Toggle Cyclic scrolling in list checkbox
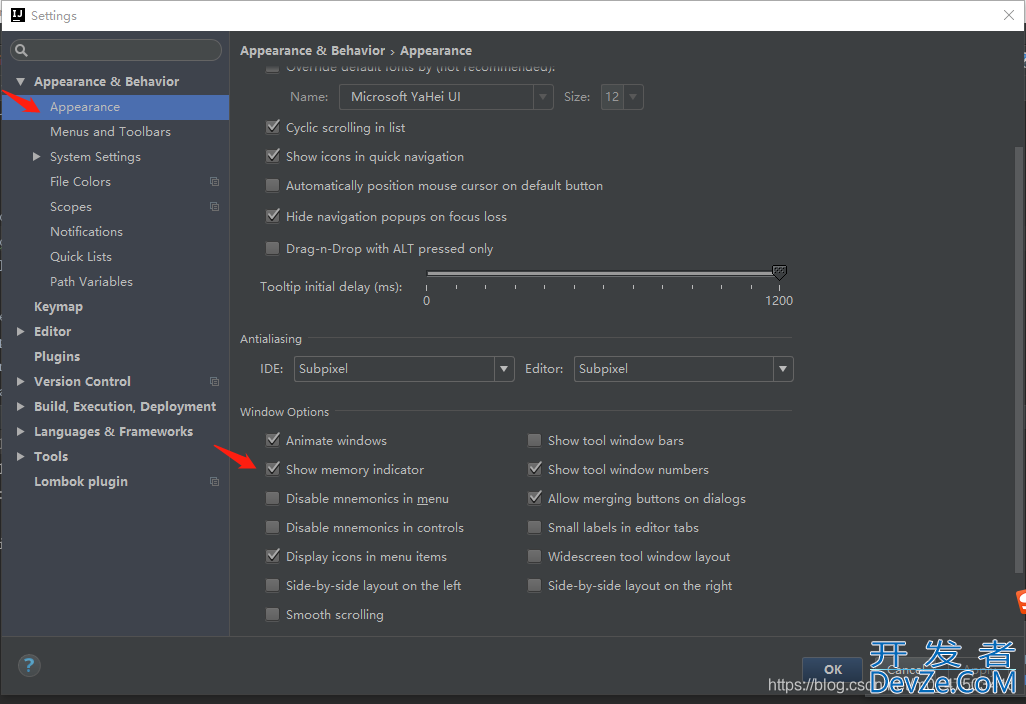The width and height of the screenshot is (1026, 704). 273,127
